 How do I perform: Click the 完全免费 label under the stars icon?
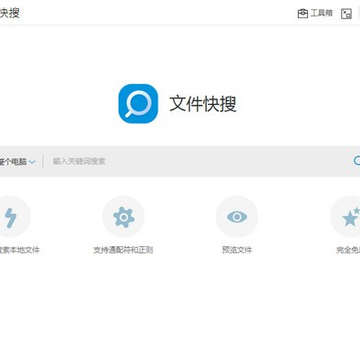coord(348,250)
